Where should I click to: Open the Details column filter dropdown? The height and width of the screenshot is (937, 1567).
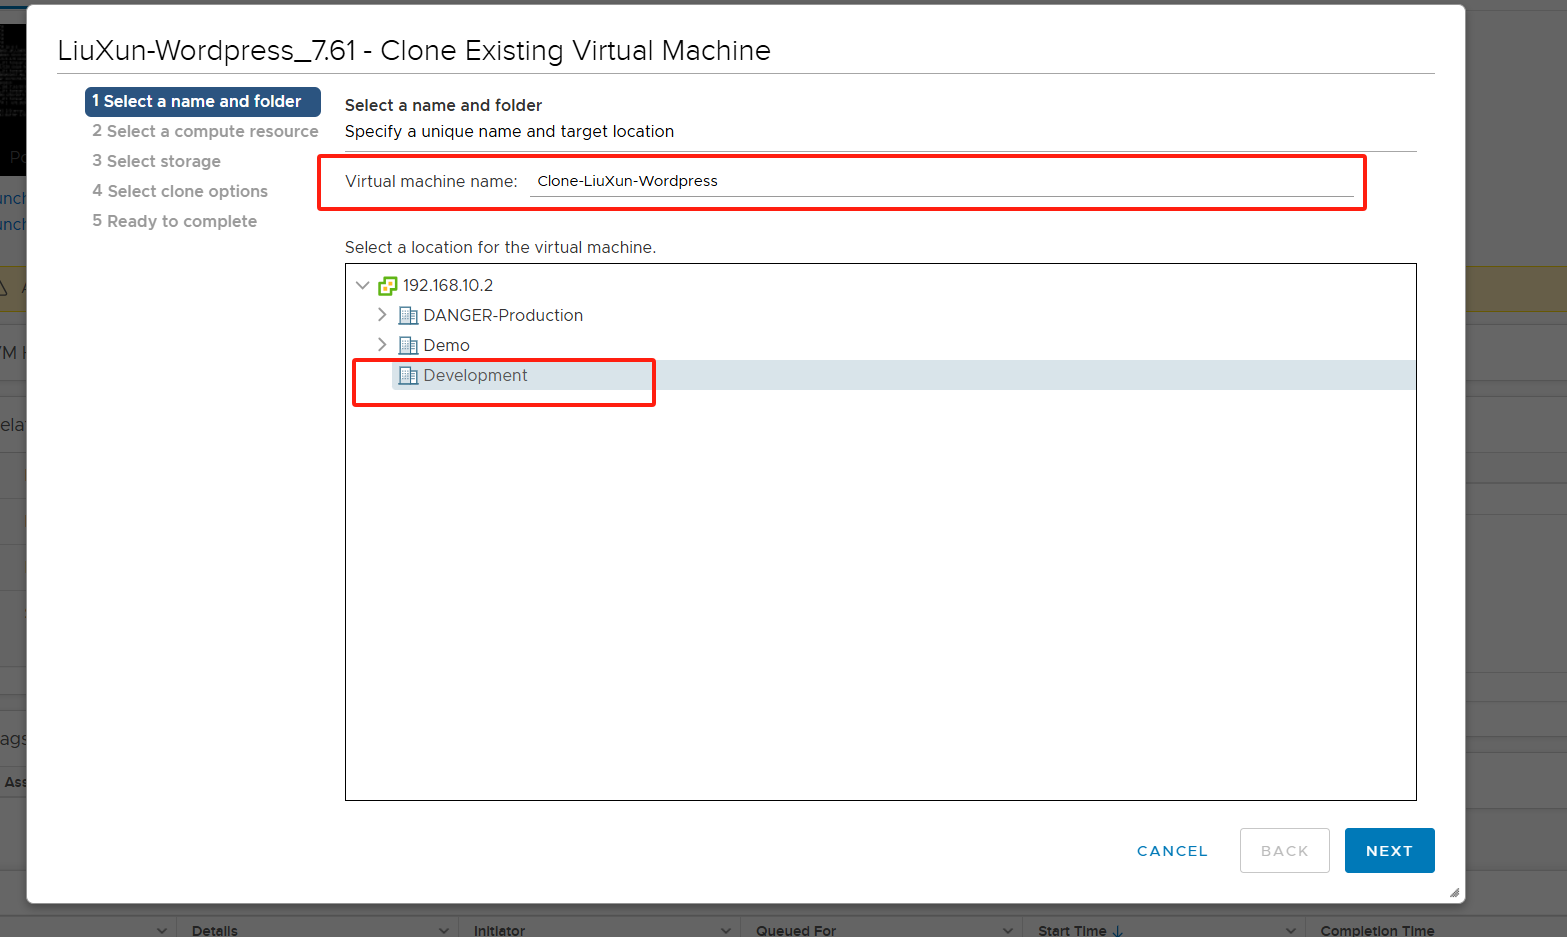(443, 931)
